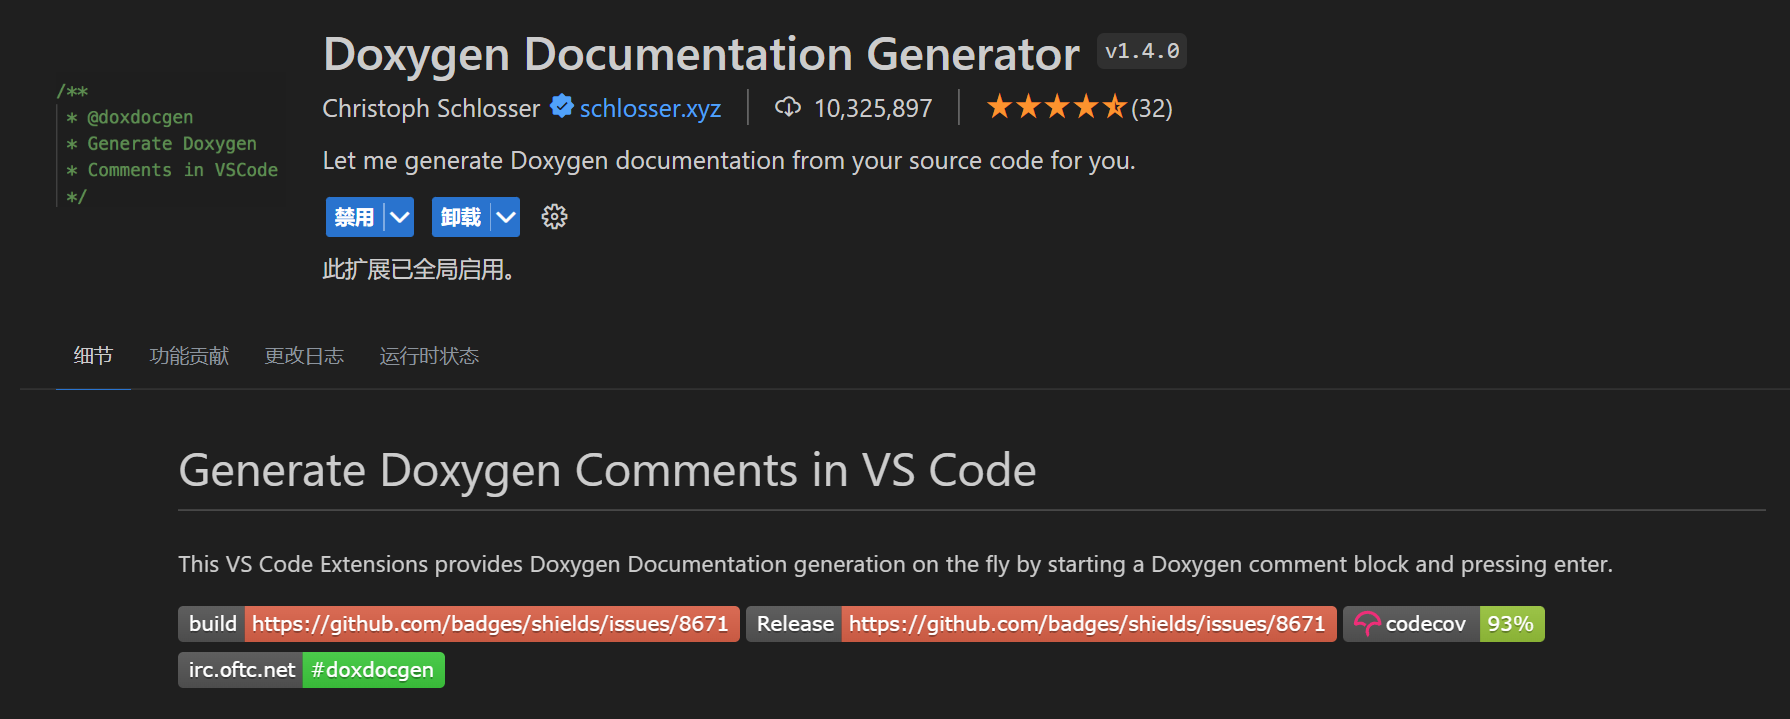This screenshot has height=719, width=1790.
Task: Click the Release badge link
Action: [1040, 624]
